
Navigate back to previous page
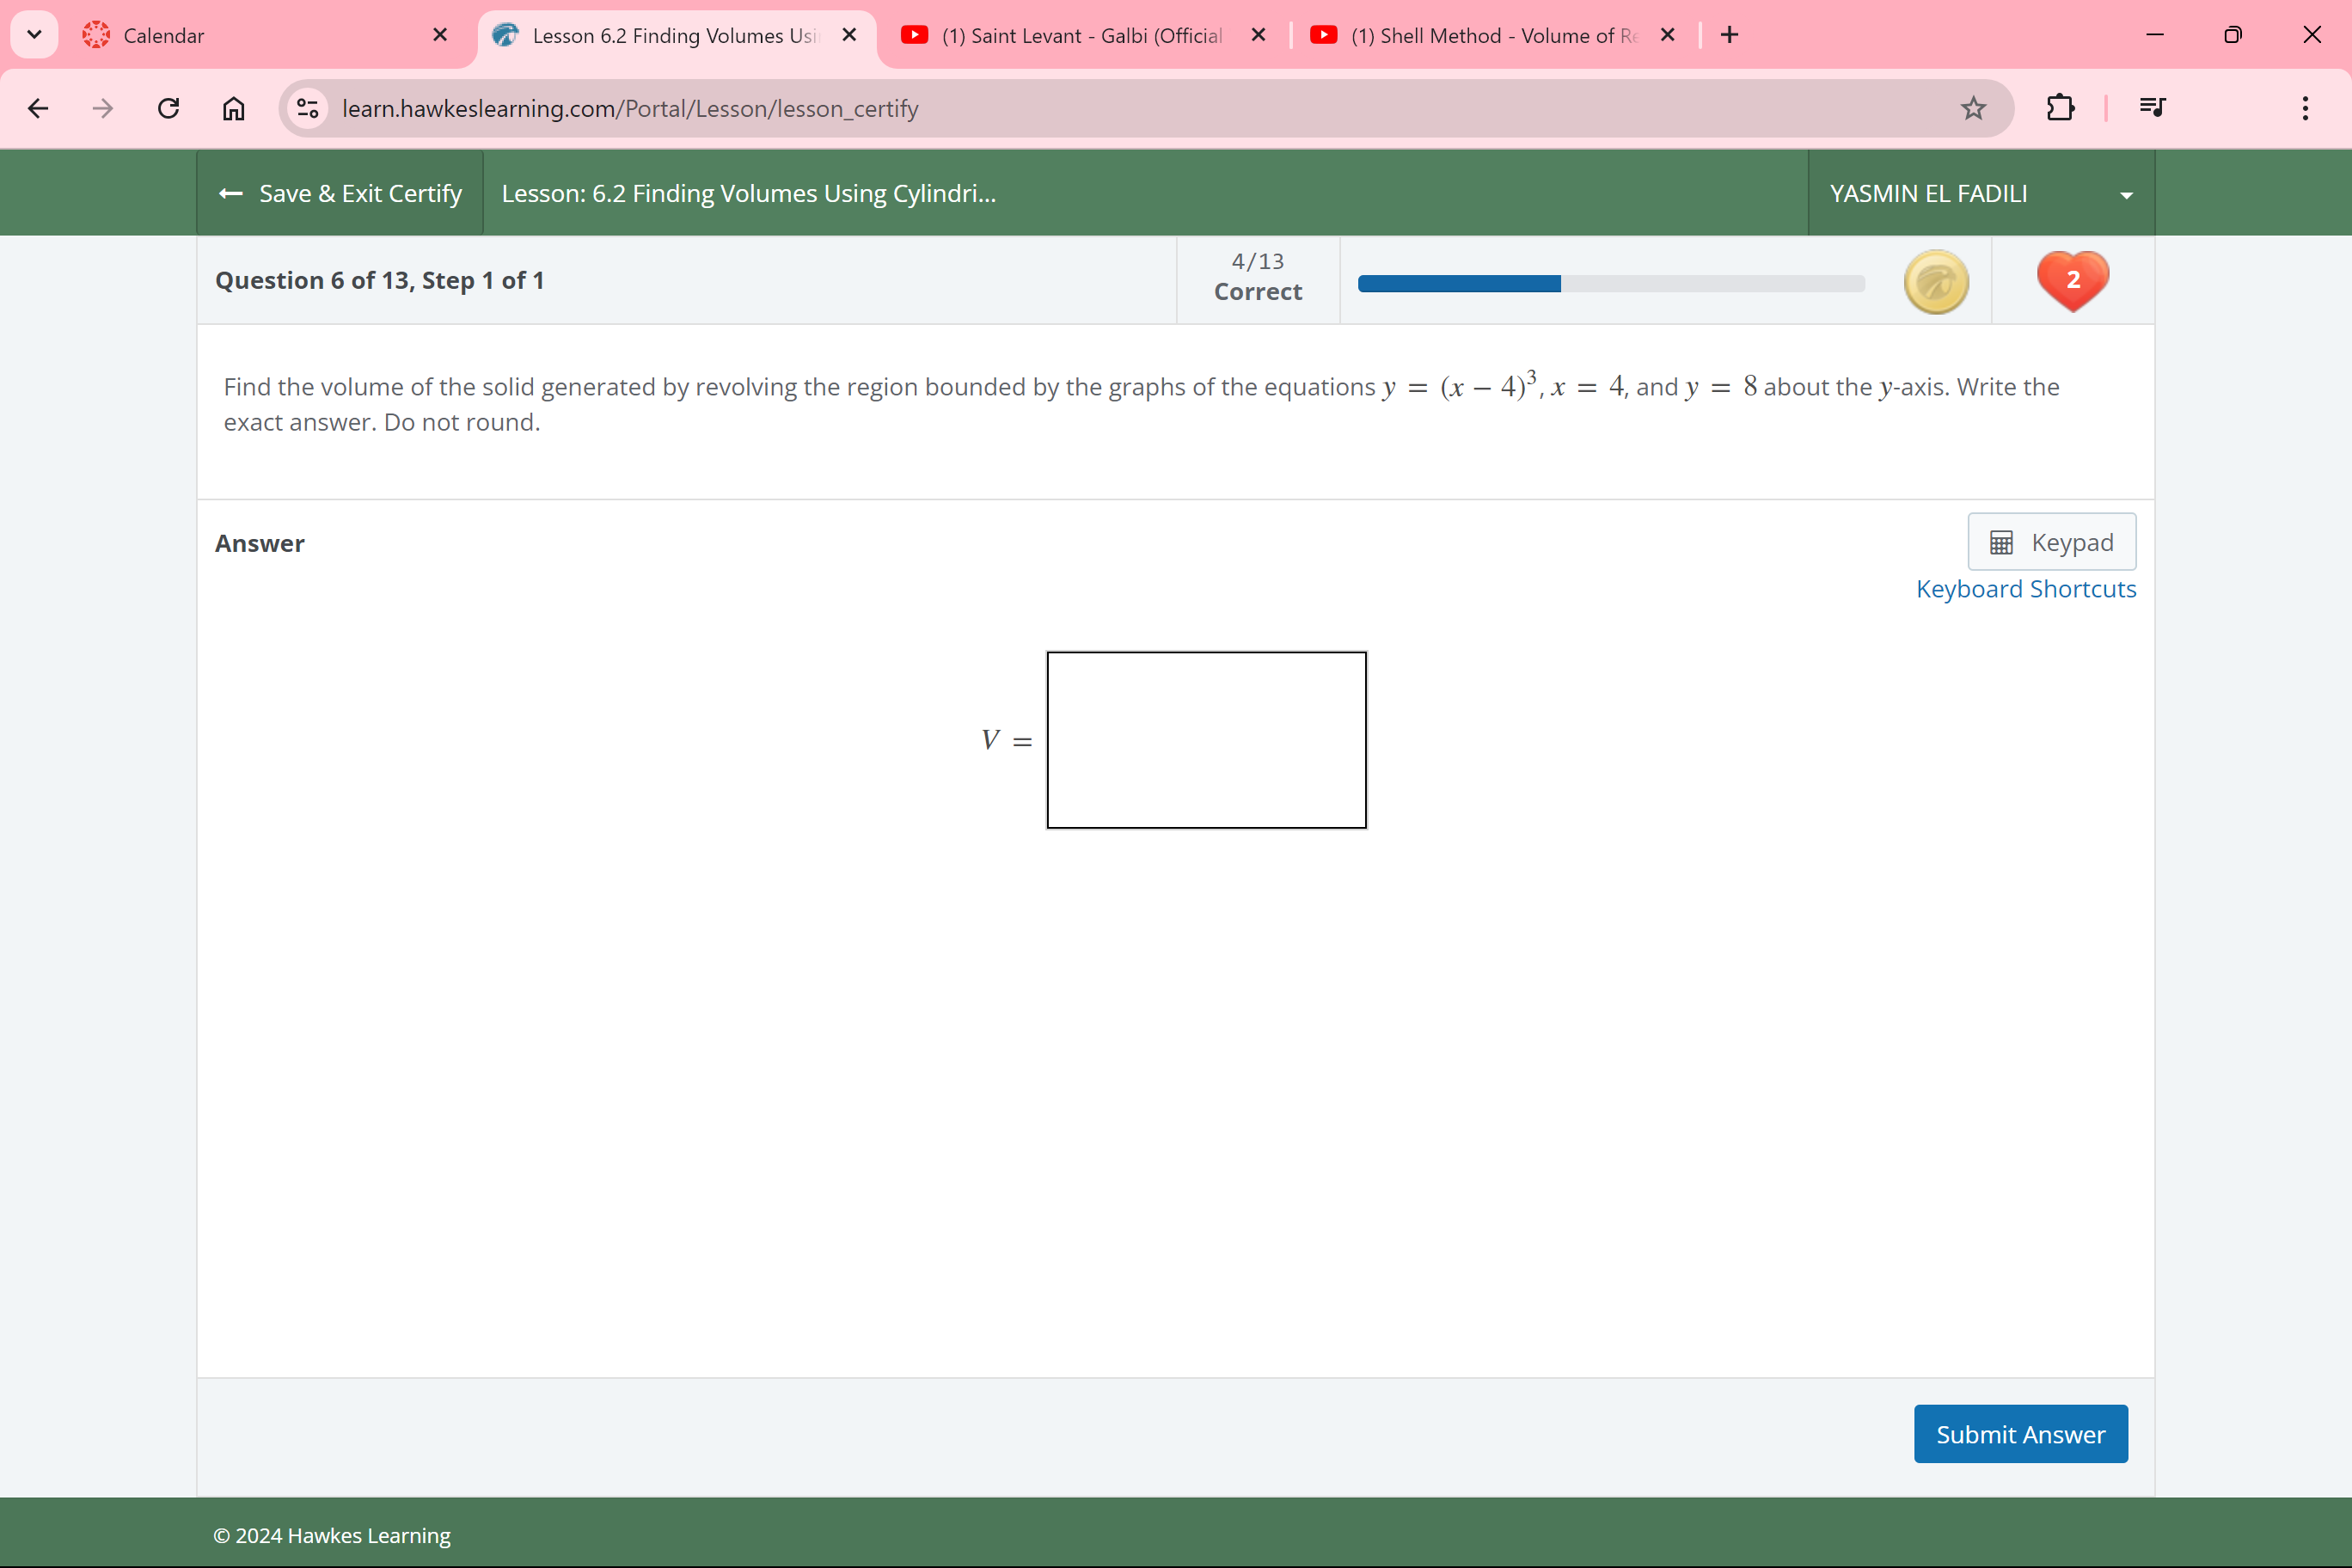pyautogui.click(x=38, y=108)
